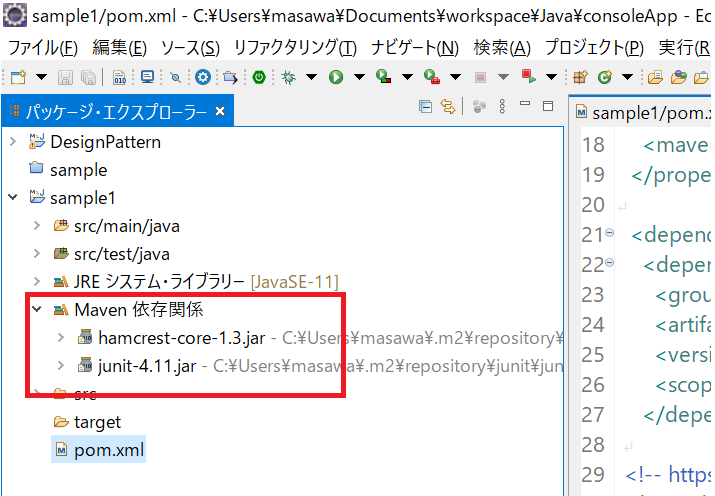The height and width of the screenshot is (496, 715).
Task: Click the grey circles filter icon in Package Explorer
Action: click(x=479, y=107)
